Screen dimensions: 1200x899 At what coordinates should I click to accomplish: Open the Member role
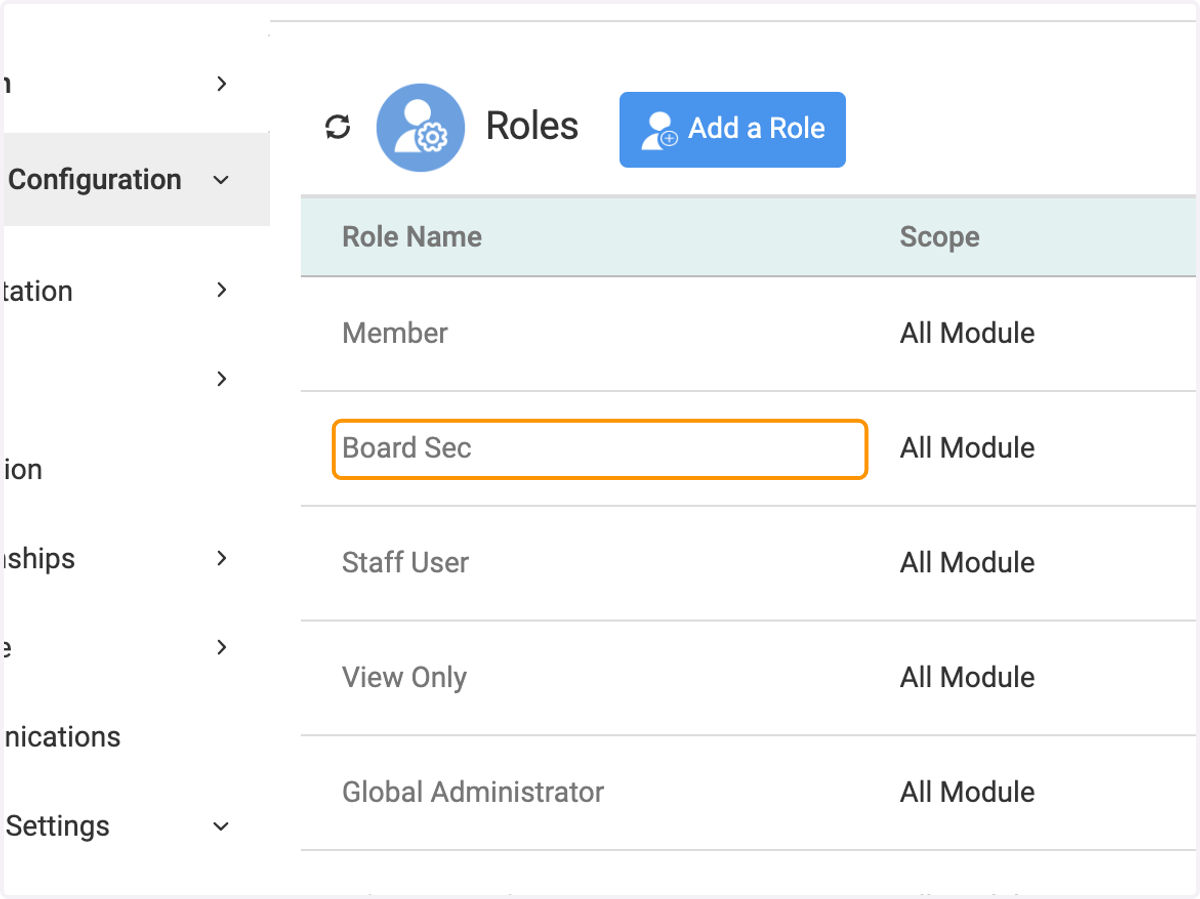pyautogui.click(x=395, y=333)
